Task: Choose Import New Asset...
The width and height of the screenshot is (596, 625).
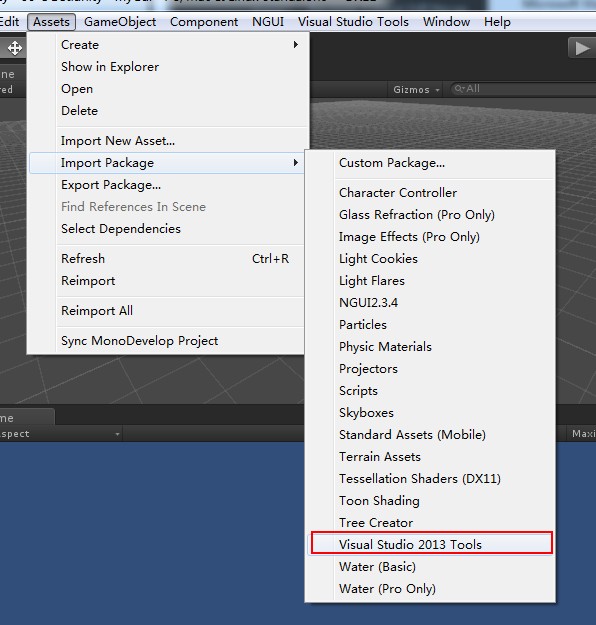Action: [x=167, y=141]
